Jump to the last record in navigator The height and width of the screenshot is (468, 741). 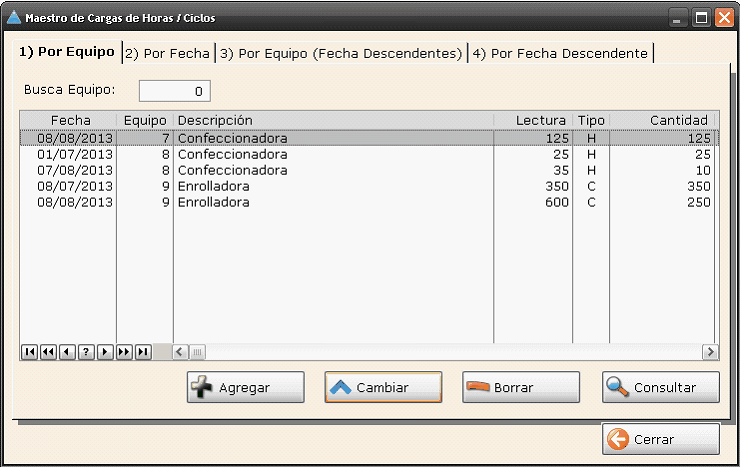[143, 352]
